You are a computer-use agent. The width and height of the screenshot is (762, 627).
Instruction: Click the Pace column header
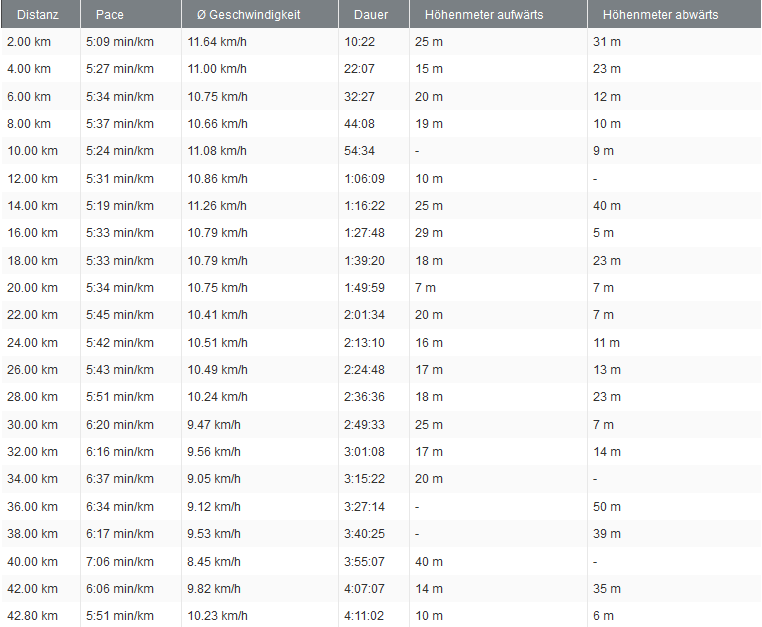point(110,15)
